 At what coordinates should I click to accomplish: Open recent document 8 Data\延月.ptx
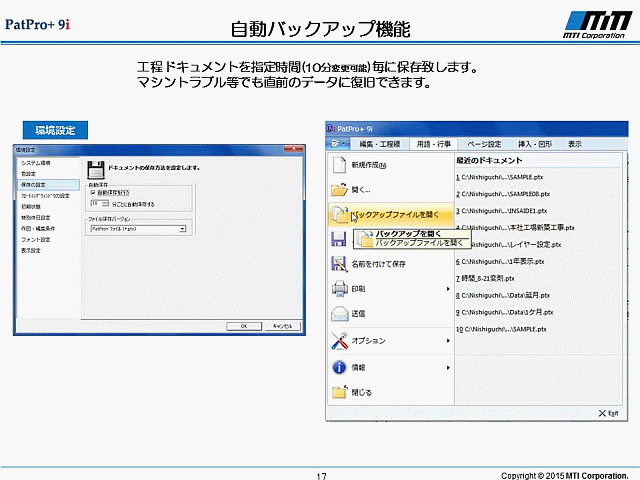[x=503, y=295]
